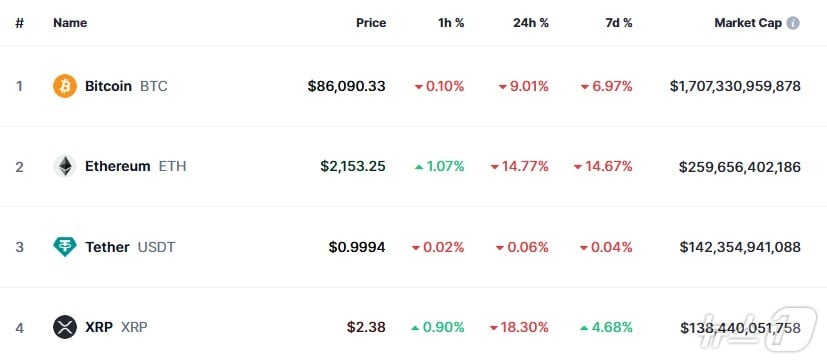Sort table by Price column header
The image size is (827, 364).
371,23
